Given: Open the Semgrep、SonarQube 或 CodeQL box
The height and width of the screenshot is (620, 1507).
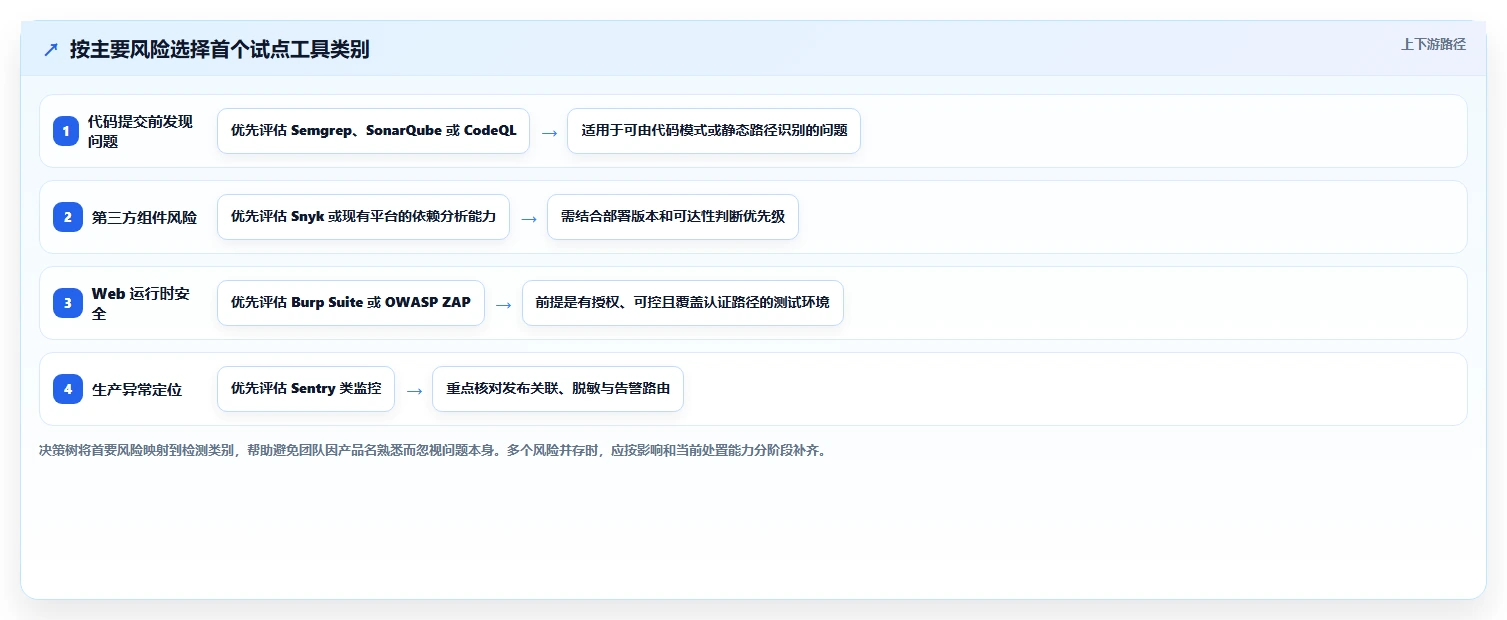Looking at the screenshot, I should pyautogui.click(x=373, y=131).
